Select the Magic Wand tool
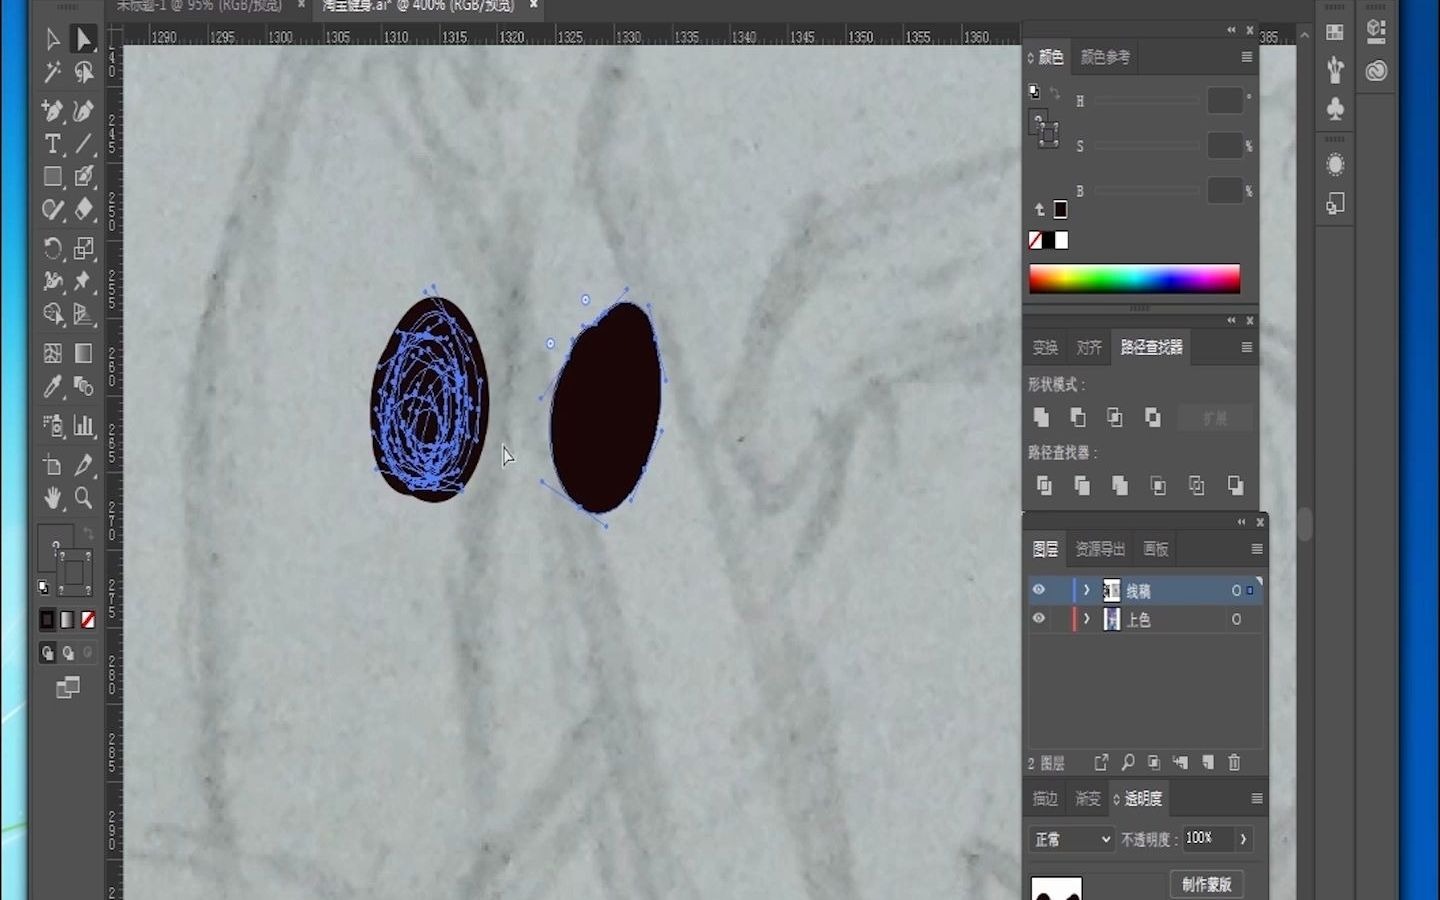Screen dimensions: 1440x900 [x=53, y=72]
